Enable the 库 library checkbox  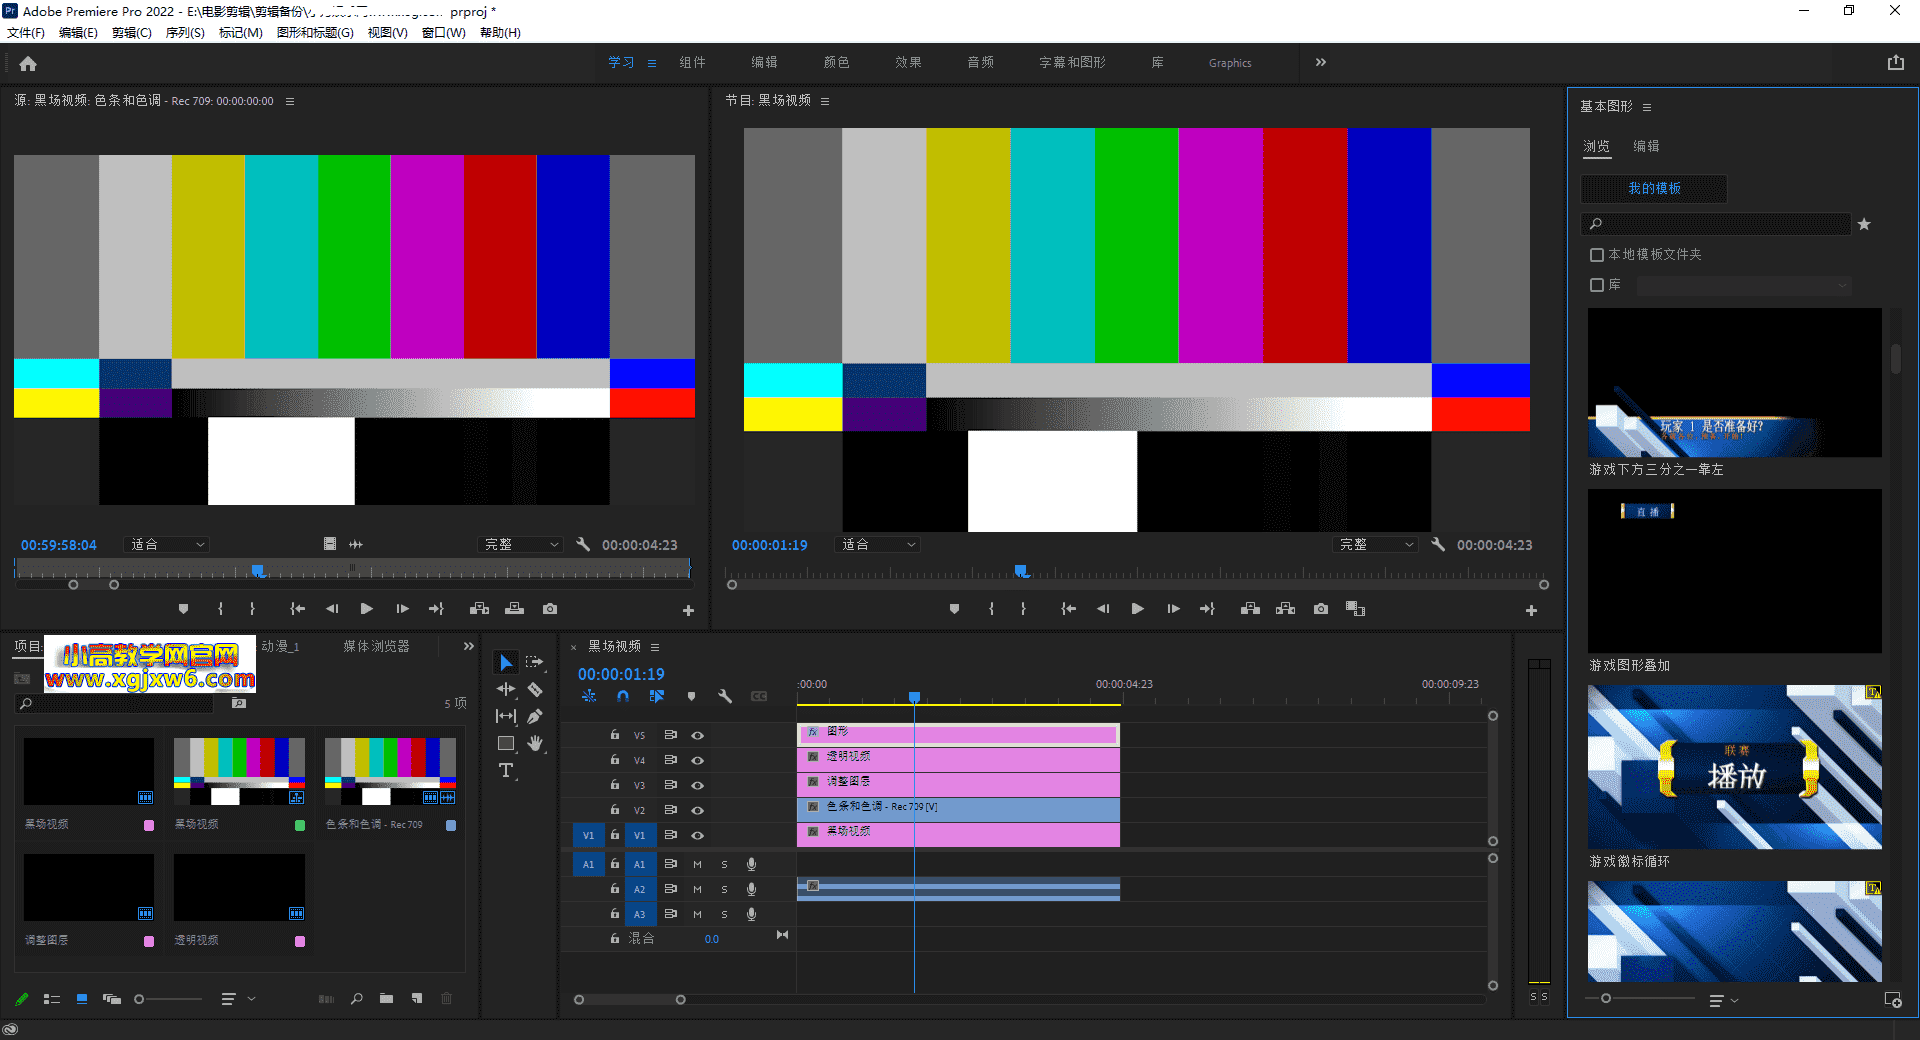point(1597,285)
